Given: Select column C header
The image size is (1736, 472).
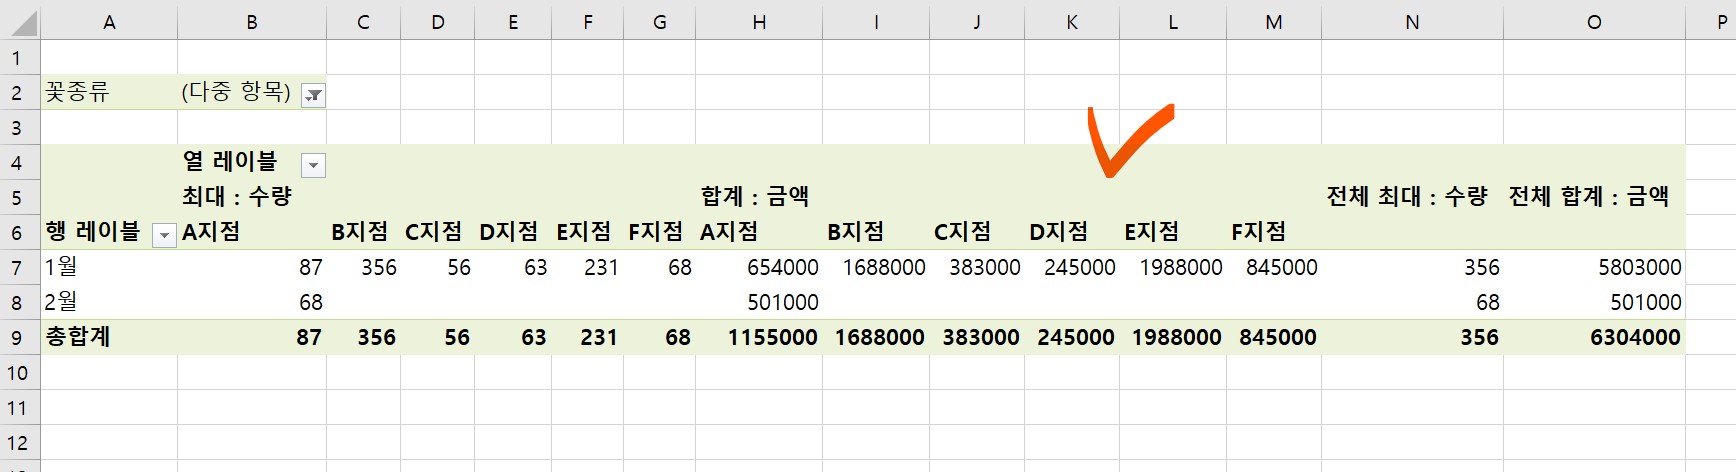Looking at the screenshot, I should [363, 22].
